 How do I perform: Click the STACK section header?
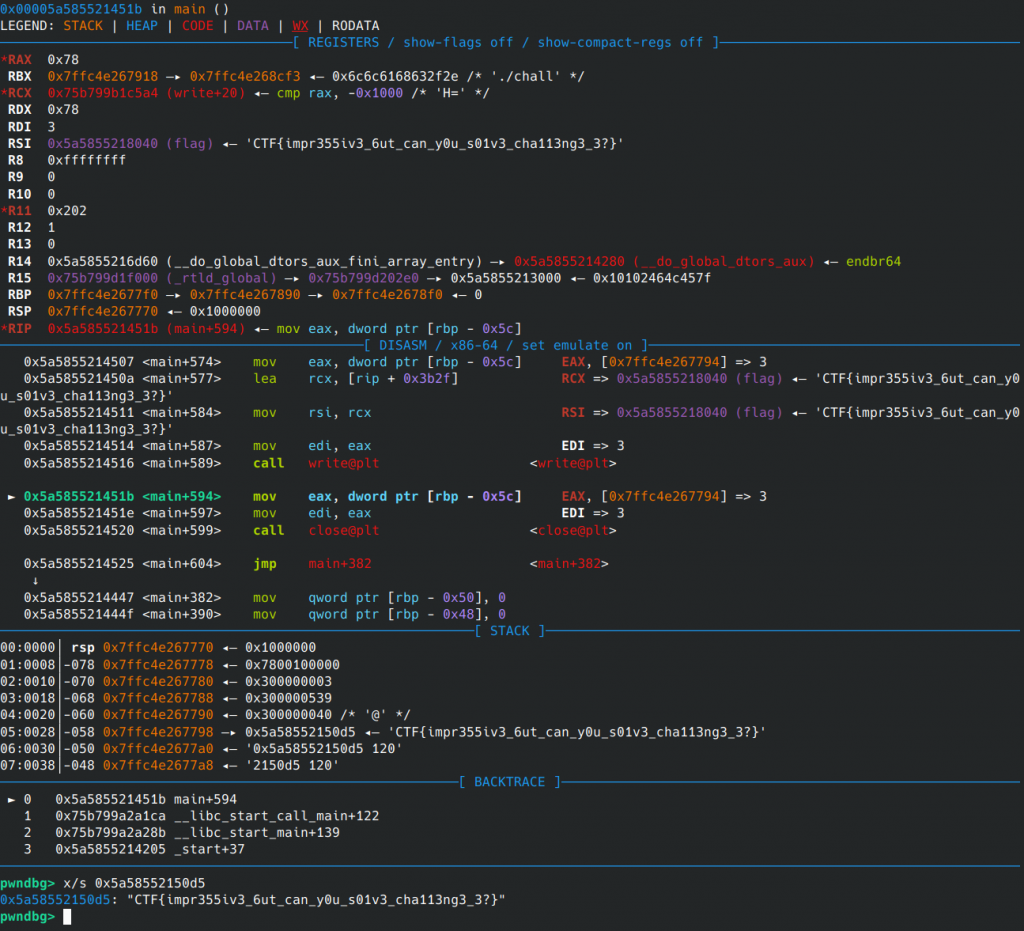(x=510, y=631)
